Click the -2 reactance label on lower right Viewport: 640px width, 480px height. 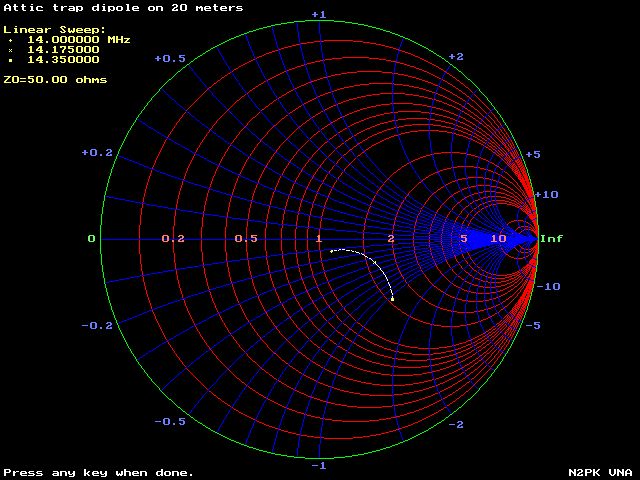456,425
